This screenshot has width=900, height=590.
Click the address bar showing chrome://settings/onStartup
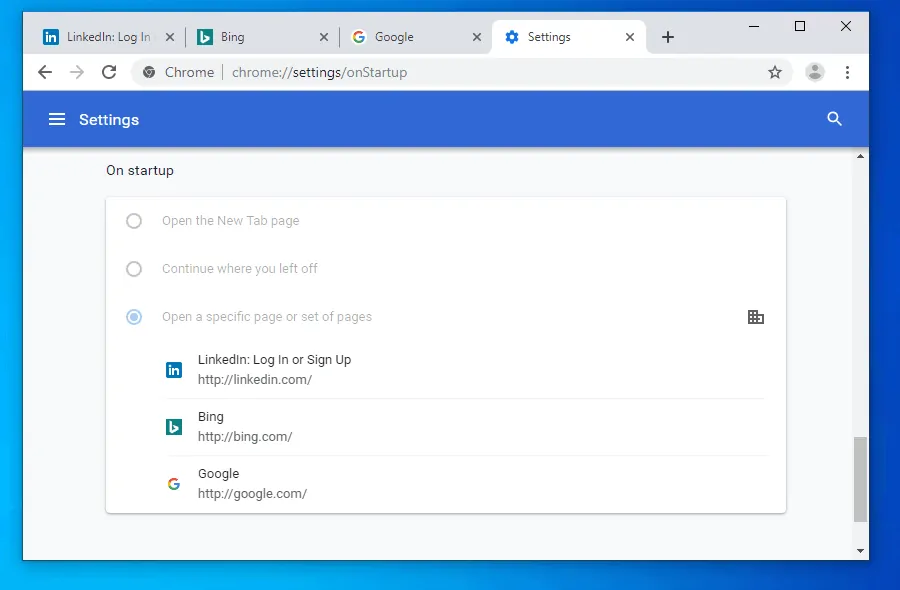coord(450,72)
